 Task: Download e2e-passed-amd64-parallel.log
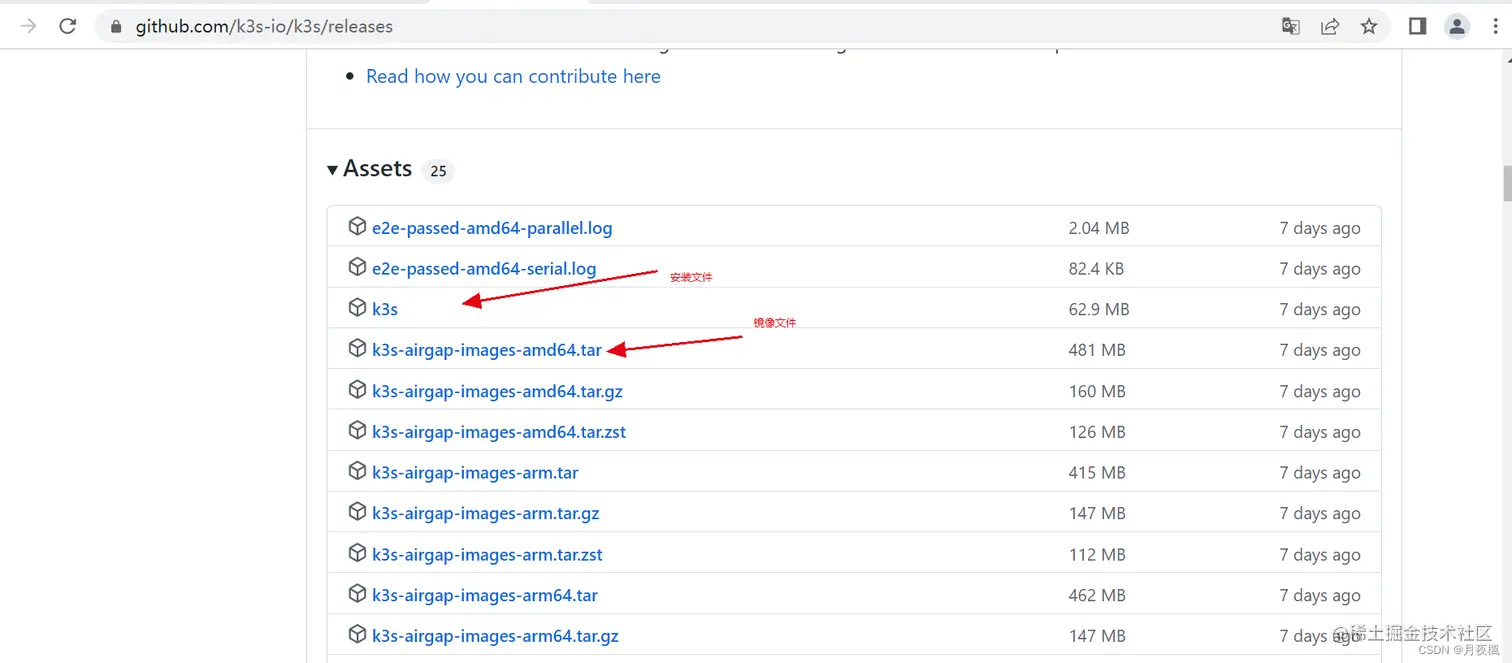tap(492, 228)
